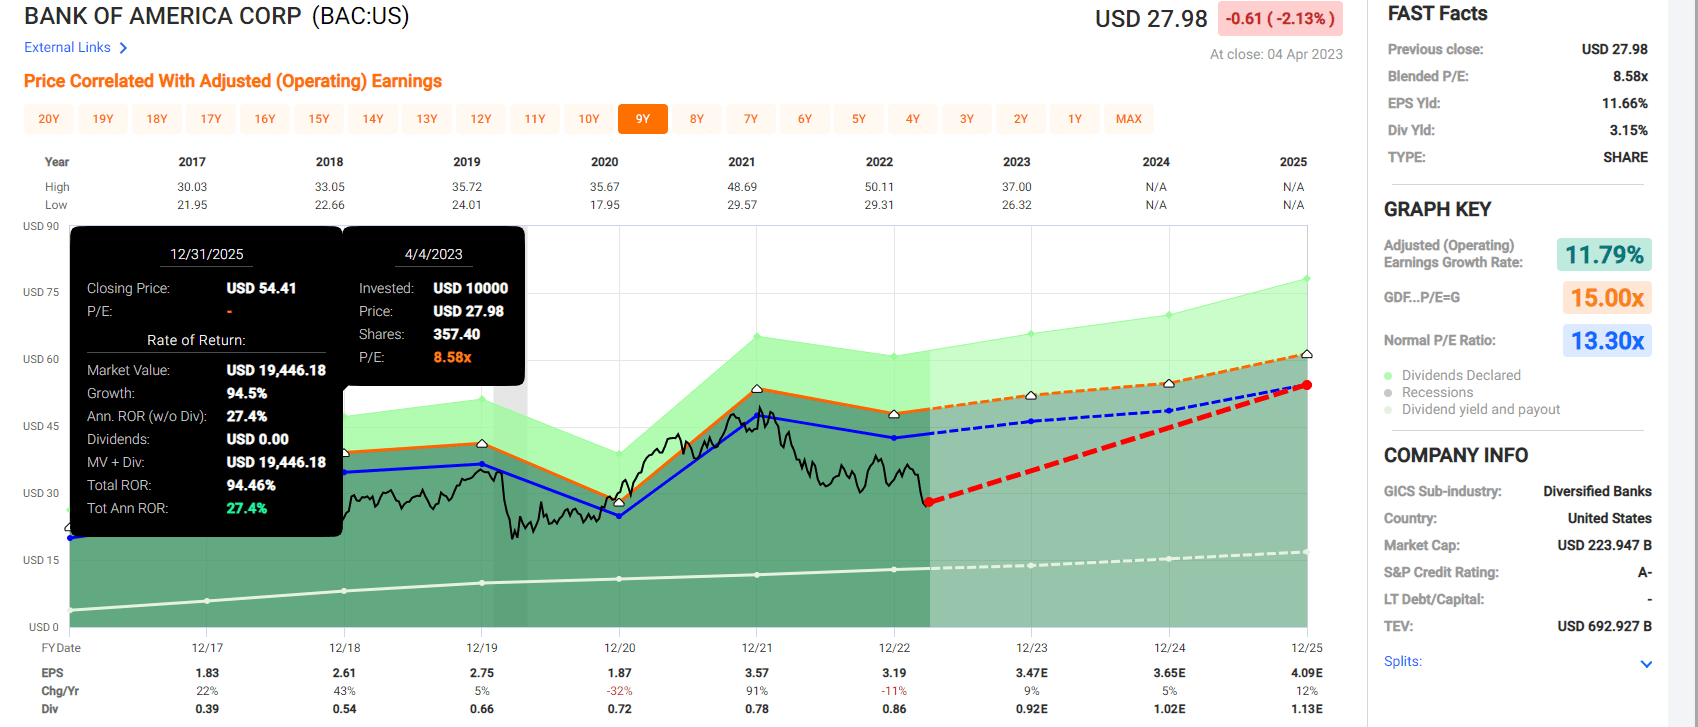Select the 19Y time range tab

103,119
